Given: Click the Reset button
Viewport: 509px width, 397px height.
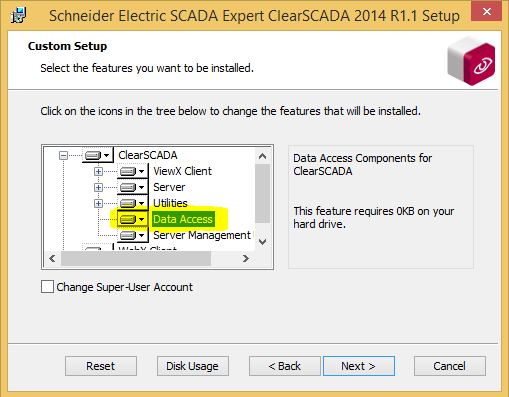Looking at the screenshot, I should tap(101, 366).
